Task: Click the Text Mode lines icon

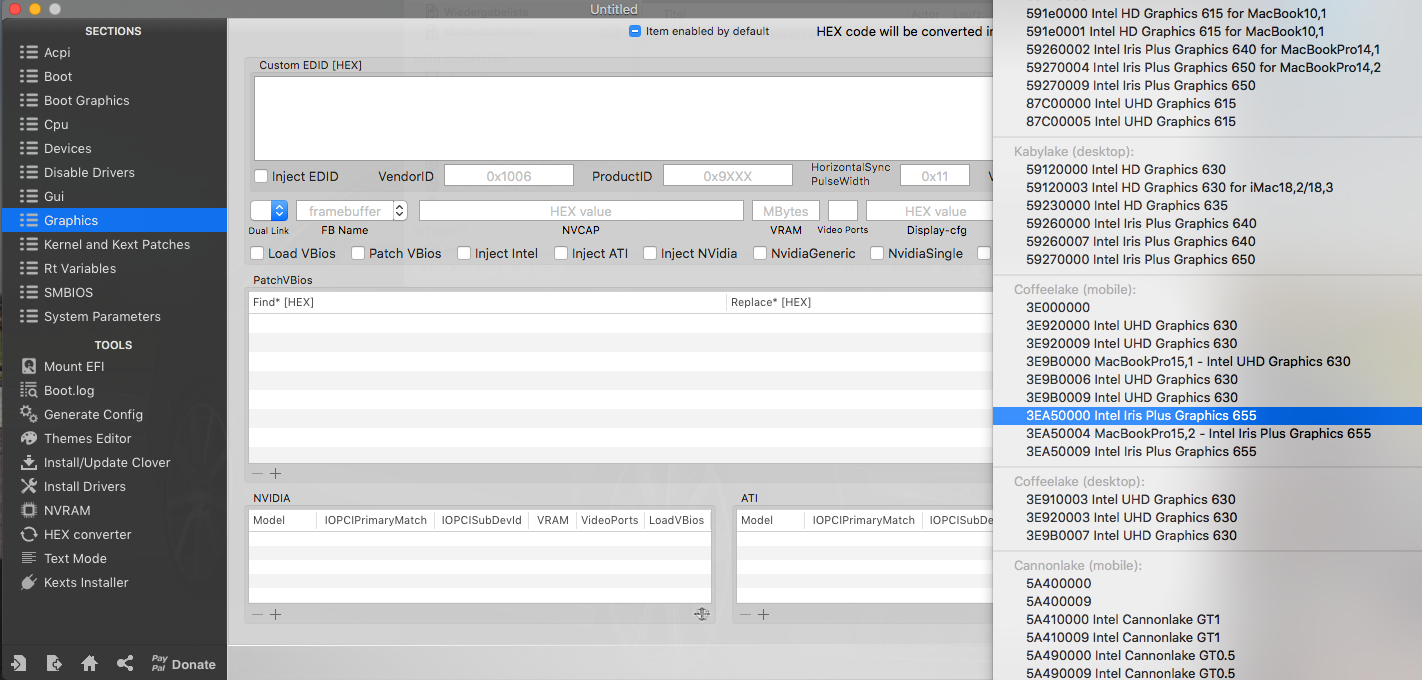Action: pos(28,558)
